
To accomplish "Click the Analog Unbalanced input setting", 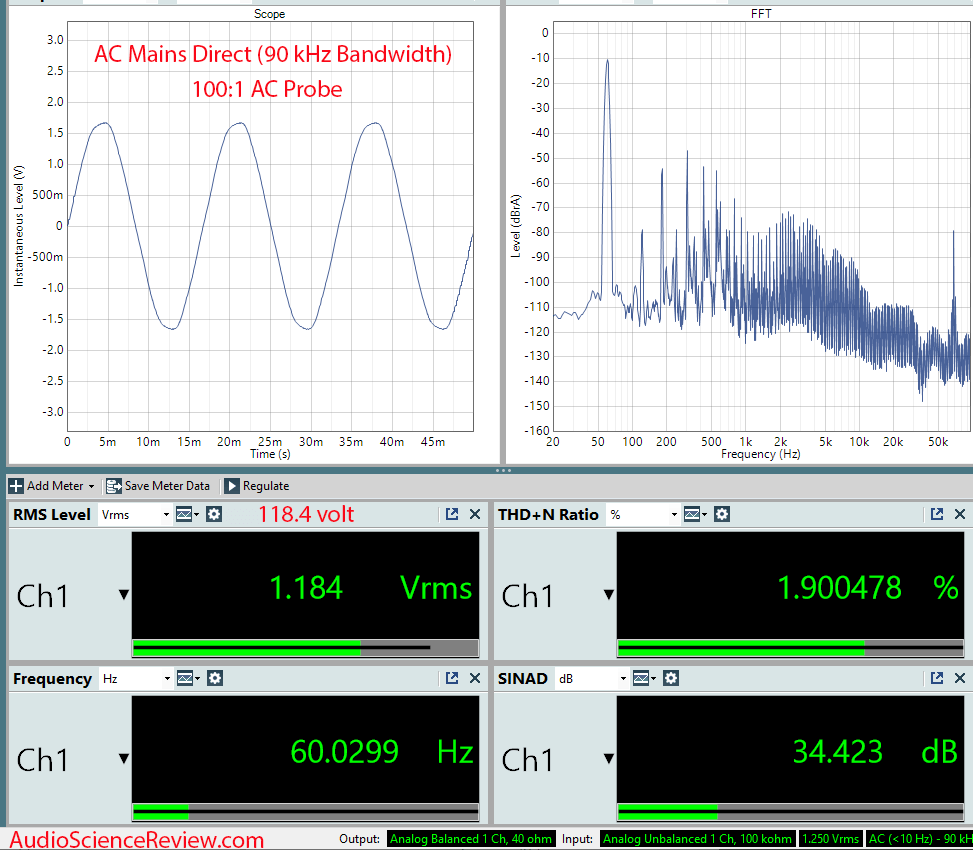I will pos(697,839).
